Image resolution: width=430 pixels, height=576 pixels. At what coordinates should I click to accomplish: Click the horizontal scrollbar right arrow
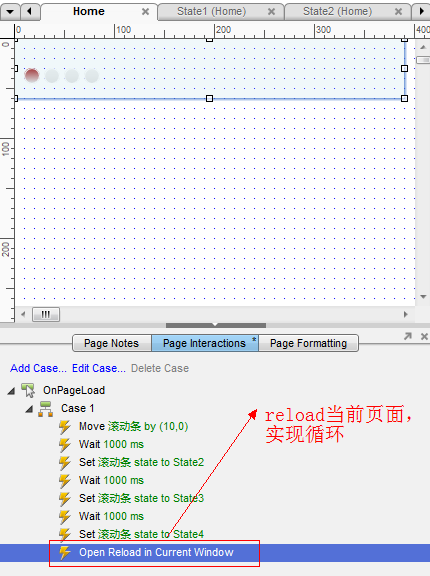[405, 314]
